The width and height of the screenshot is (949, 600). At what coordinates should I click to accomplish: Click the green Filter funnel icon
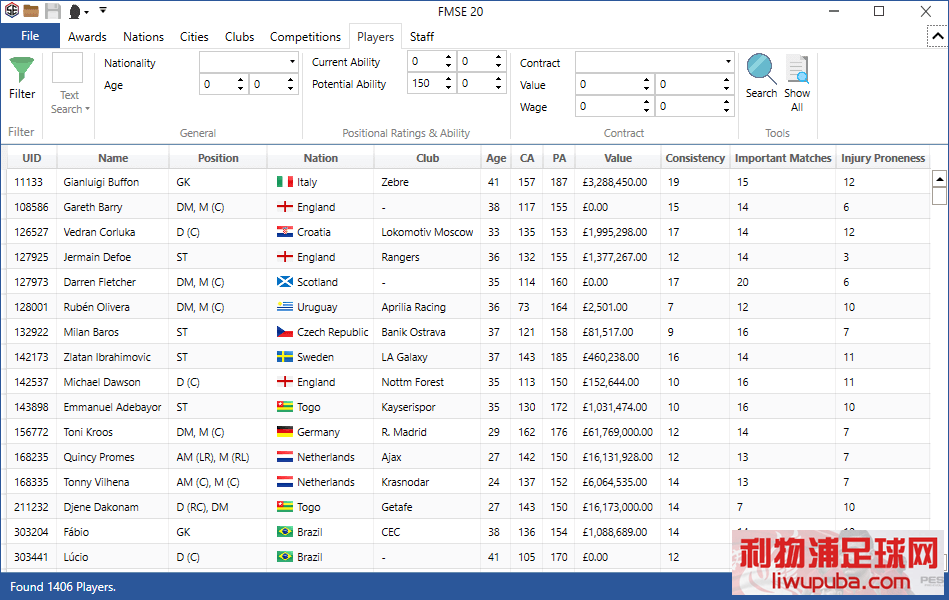click(x=22, y=70)
